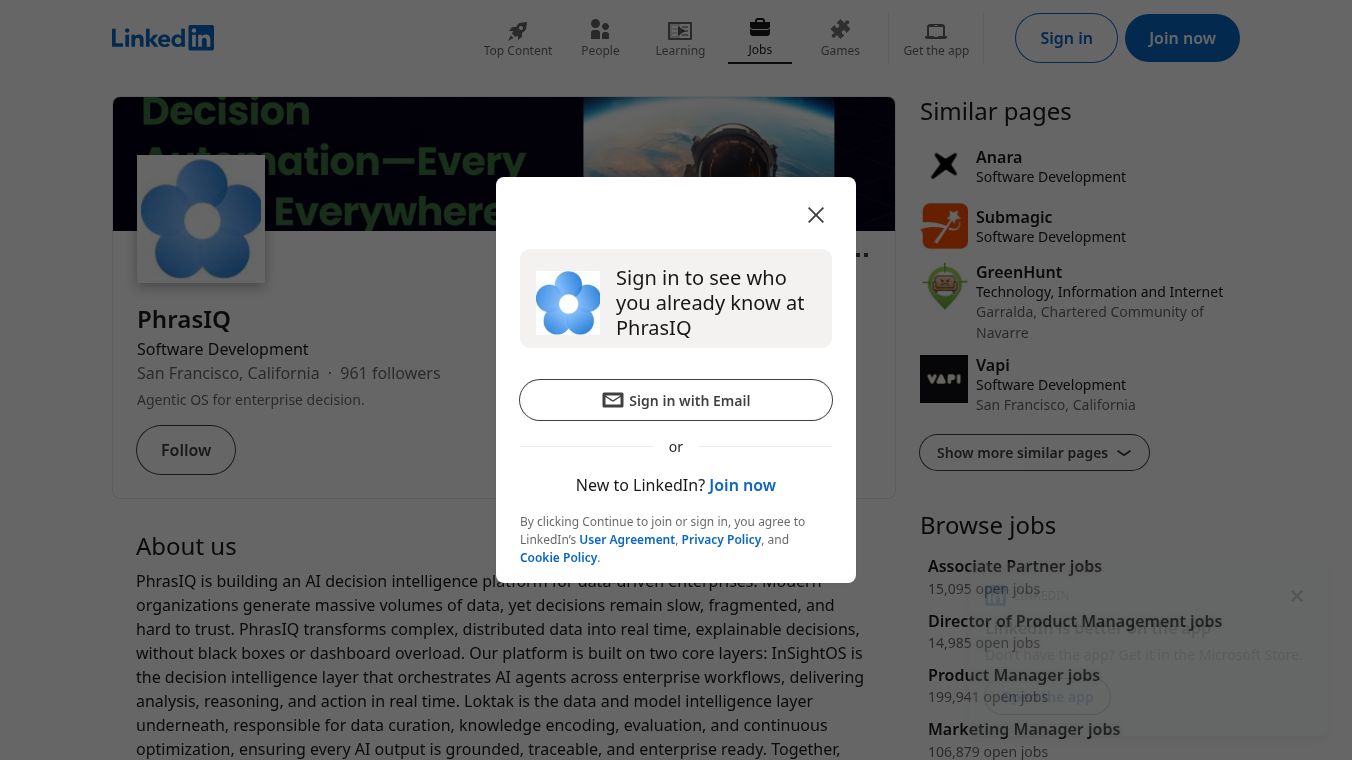Select the Jobs briefcase tab
The height and width of the screenshot is (760, 1352).
pos(760,28)
